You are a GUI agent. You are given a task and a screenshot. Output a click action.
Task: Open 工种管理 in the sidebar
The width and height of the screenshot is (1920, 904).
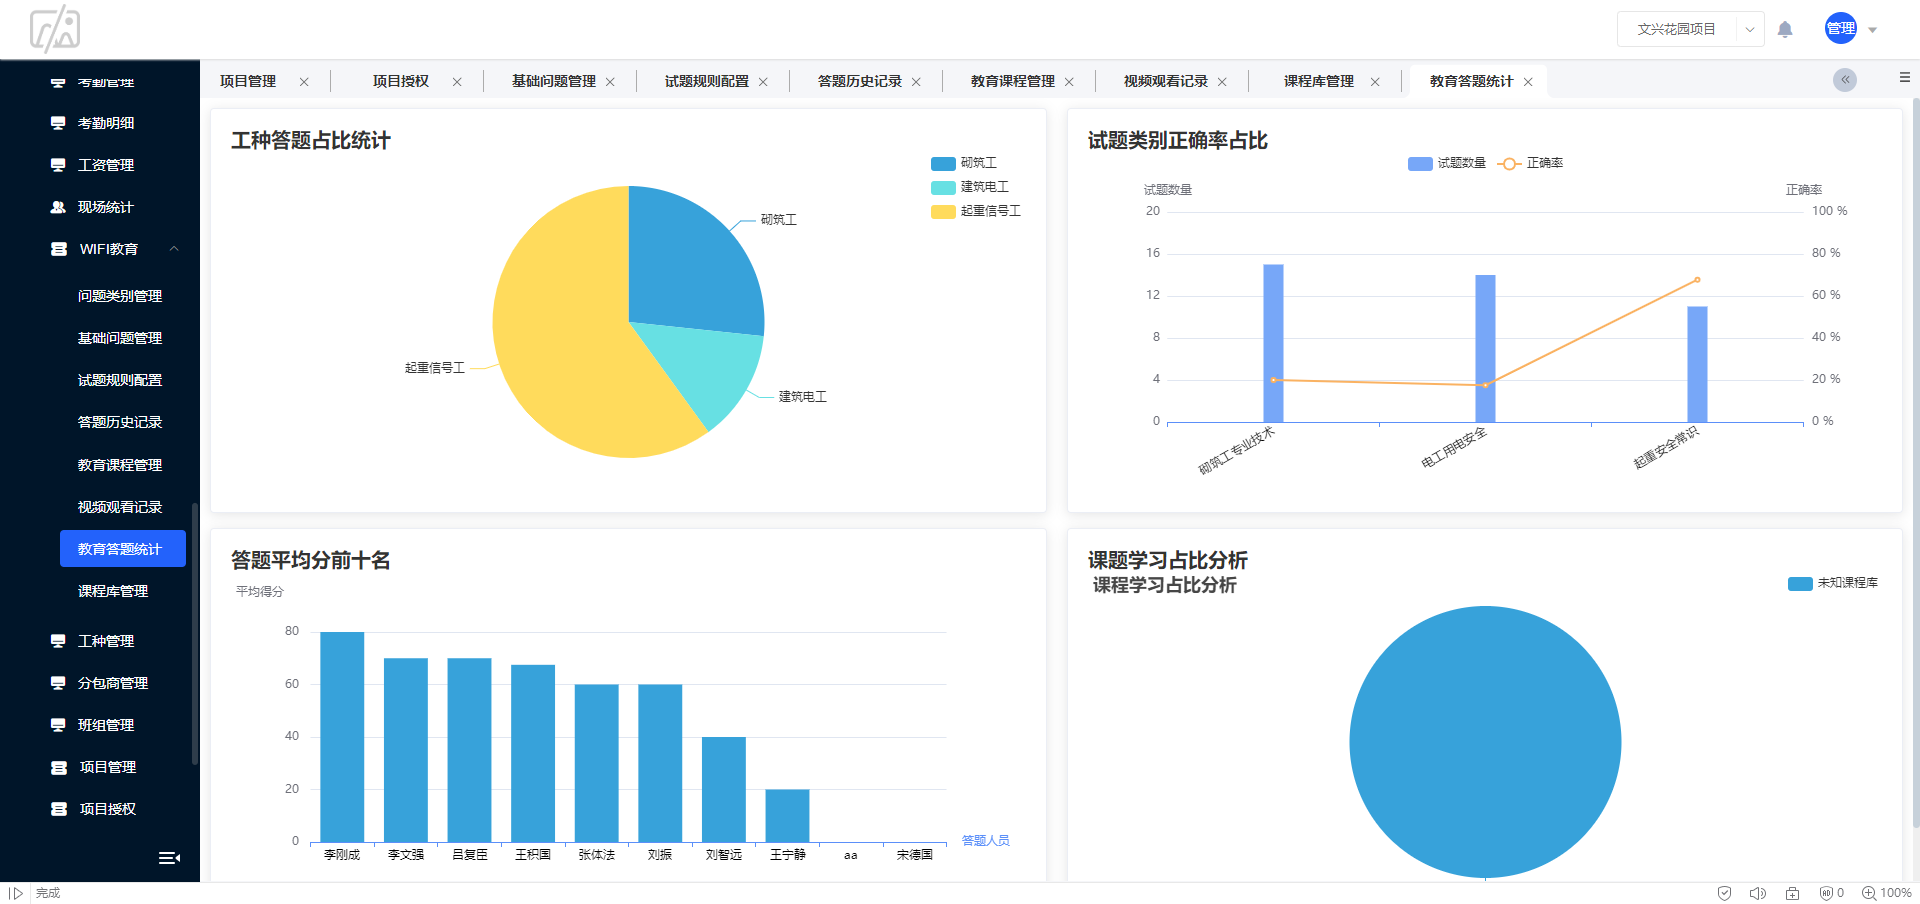105,641
